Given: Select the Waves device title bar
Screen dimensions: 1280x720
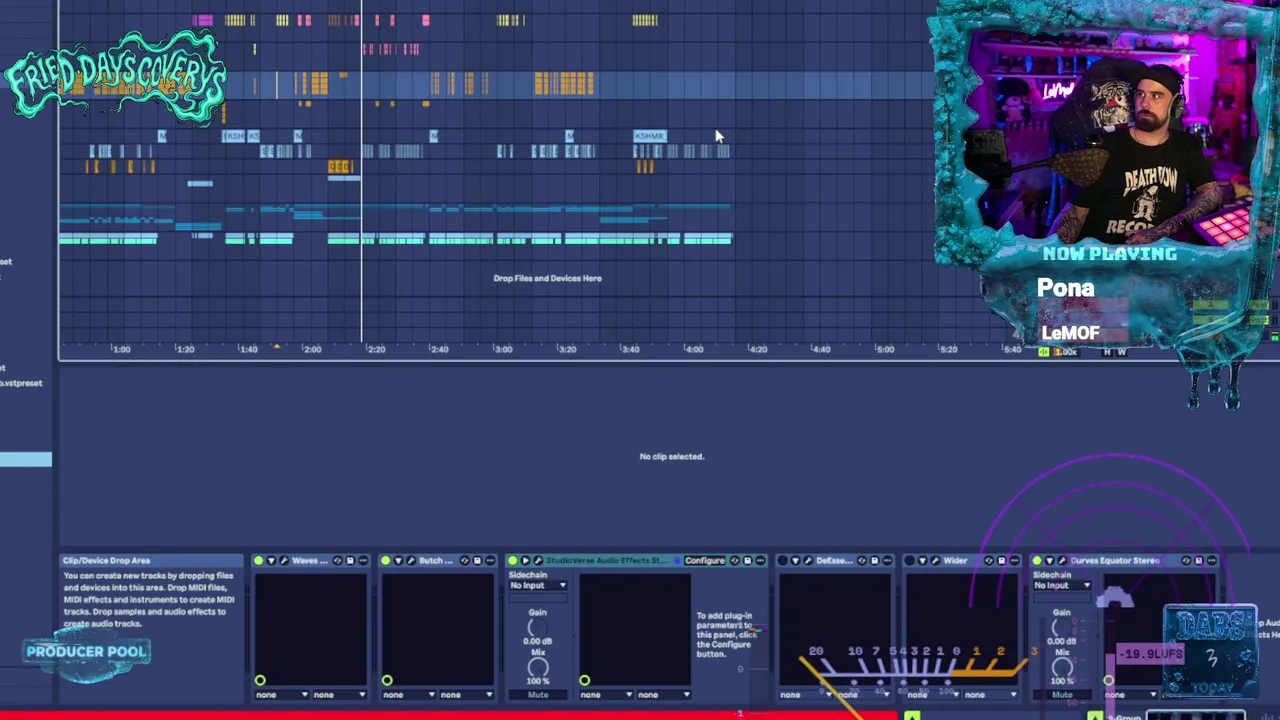Looking at the screenshot, I should 310,560.
